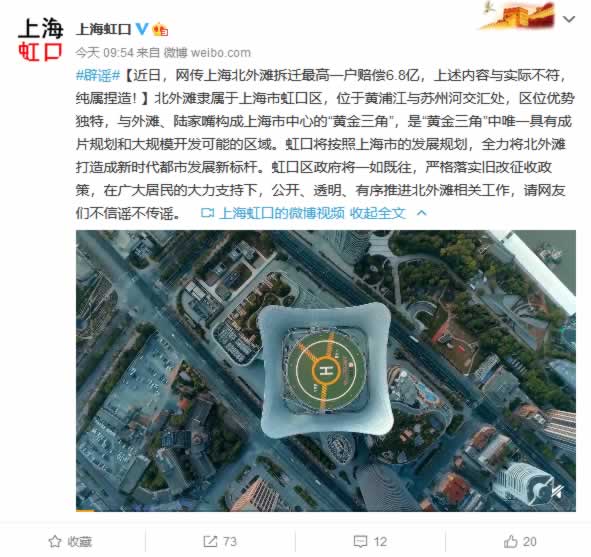
Task: Toggle 收藏 favorite star
Action: [x=70, y=542]
